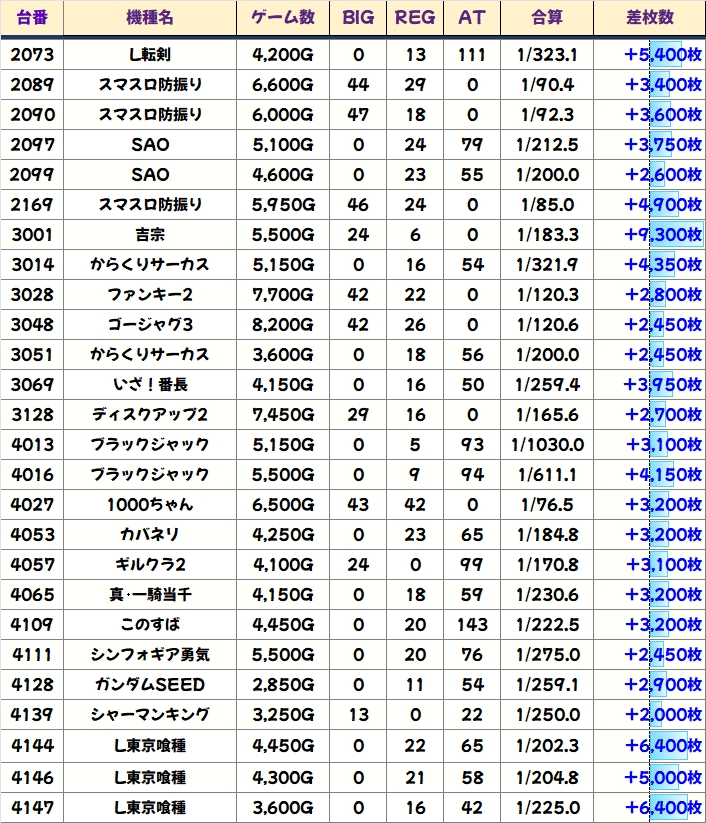Click the 1/321.9 combined probability

(547, 265)
